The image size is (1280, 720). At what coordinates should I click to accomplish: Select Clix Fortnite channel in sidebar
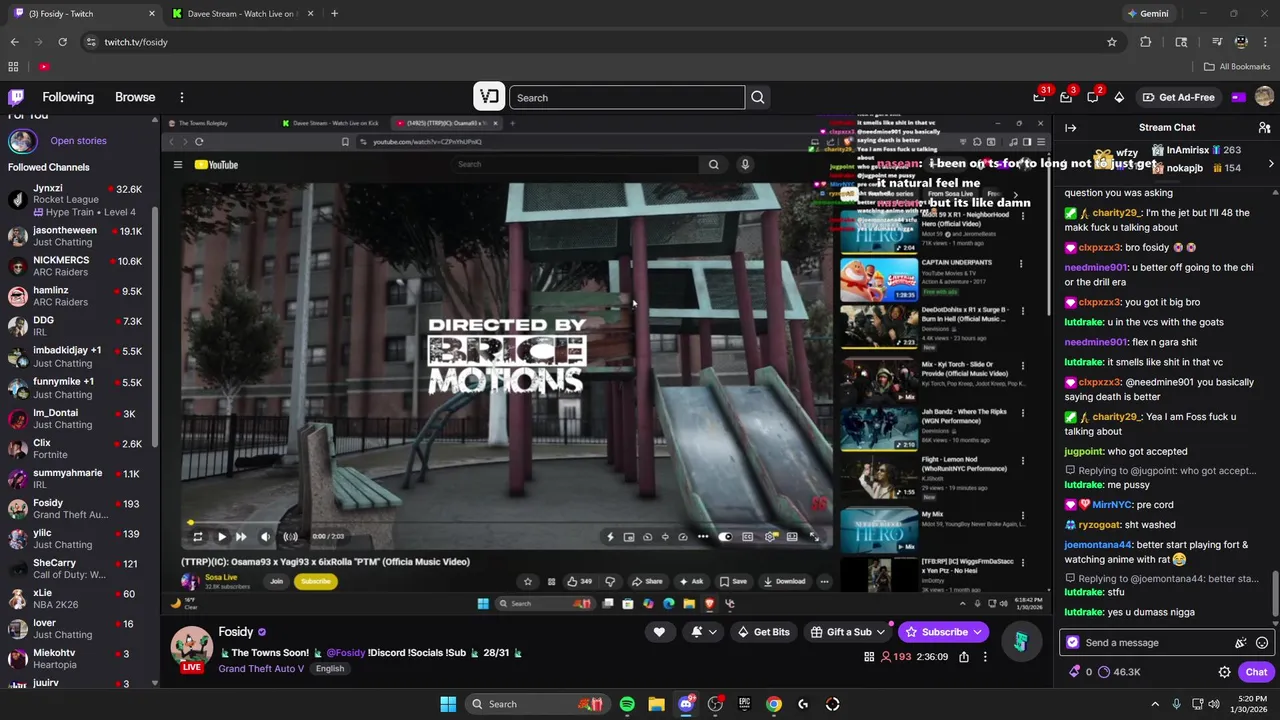pos(76,448)
